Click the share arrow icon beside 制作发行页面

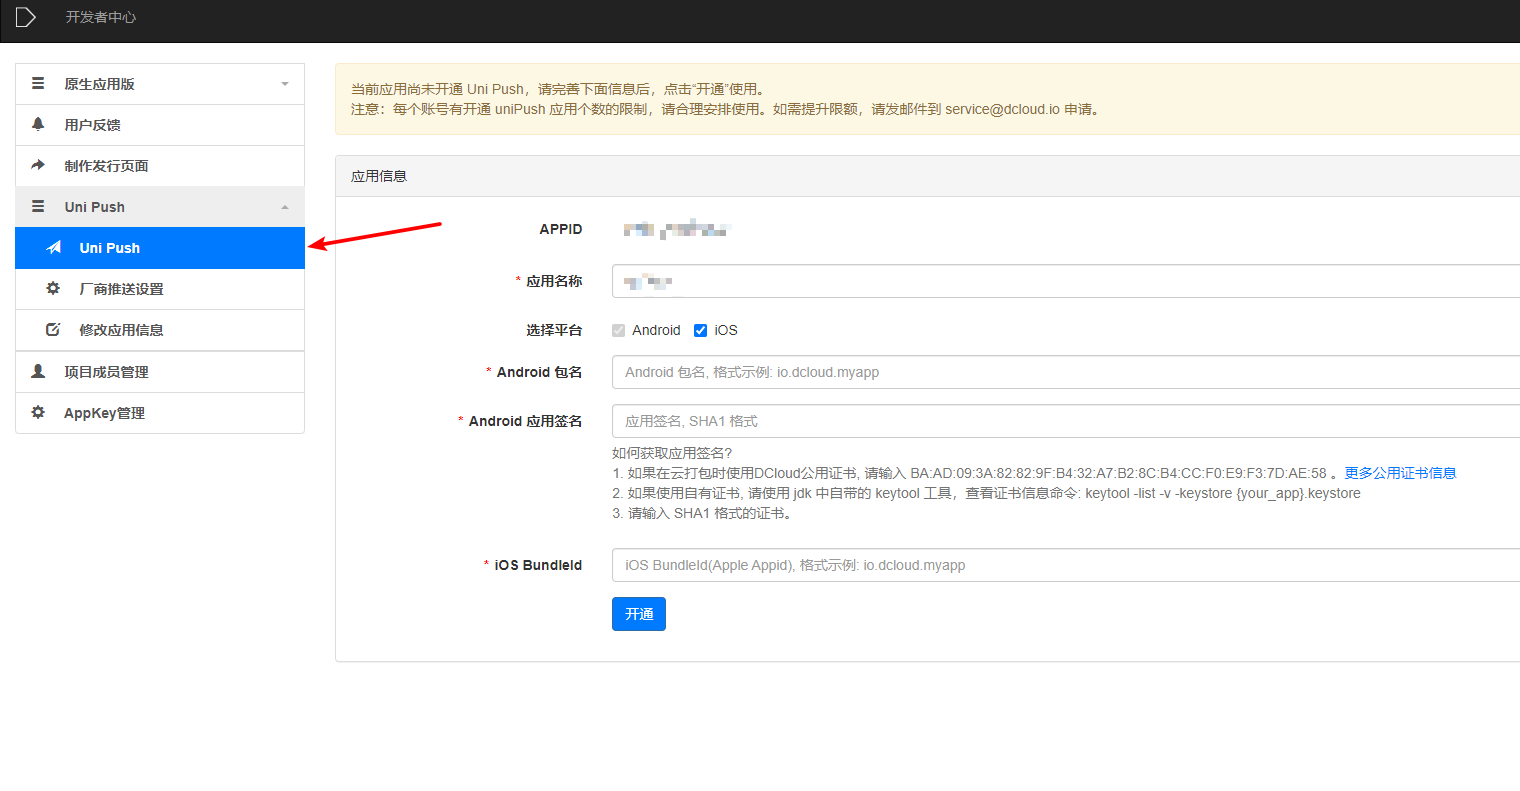(x=38, y=165)
